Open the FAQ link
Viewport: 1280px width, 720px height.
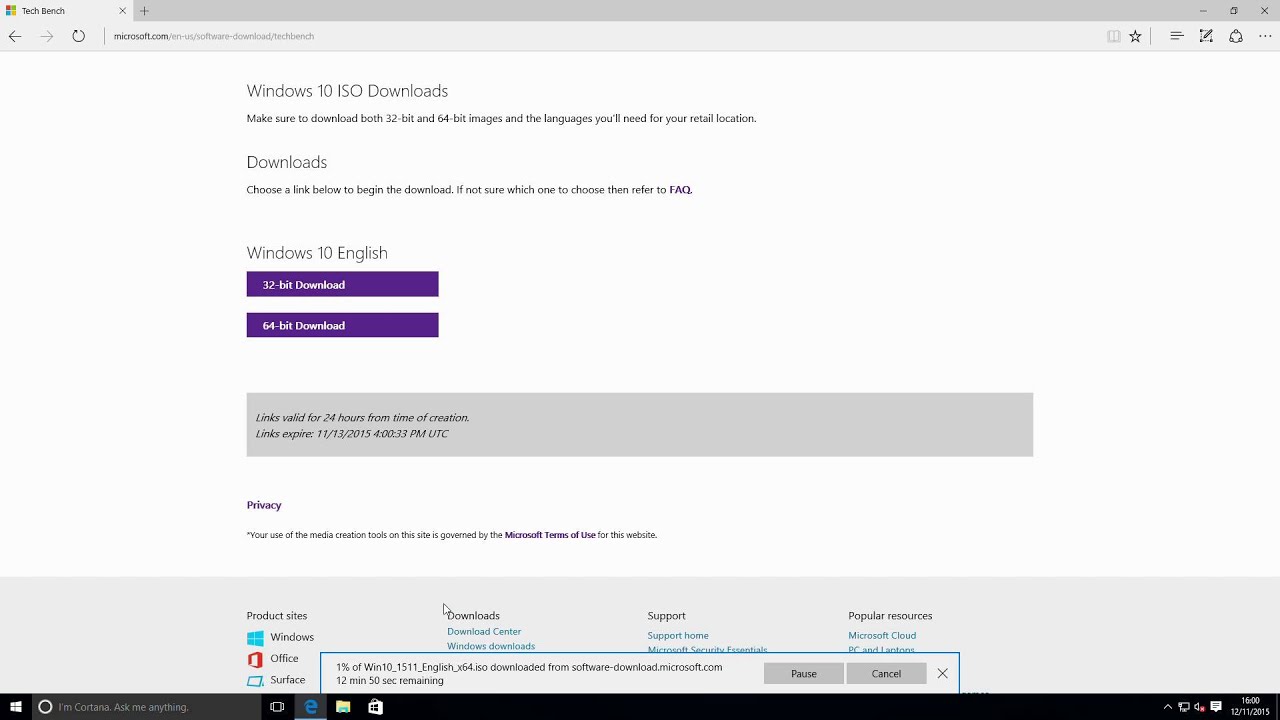680,190
